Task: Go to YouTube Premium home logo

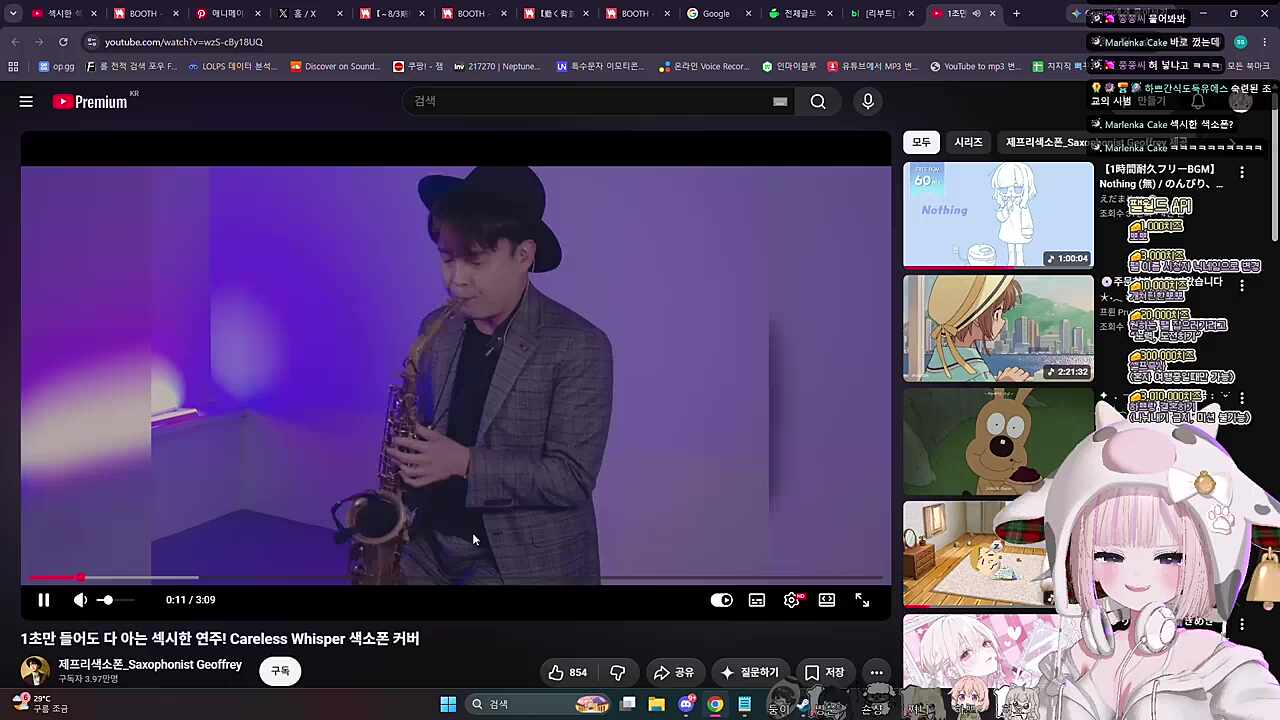Action: coord(90,101)
